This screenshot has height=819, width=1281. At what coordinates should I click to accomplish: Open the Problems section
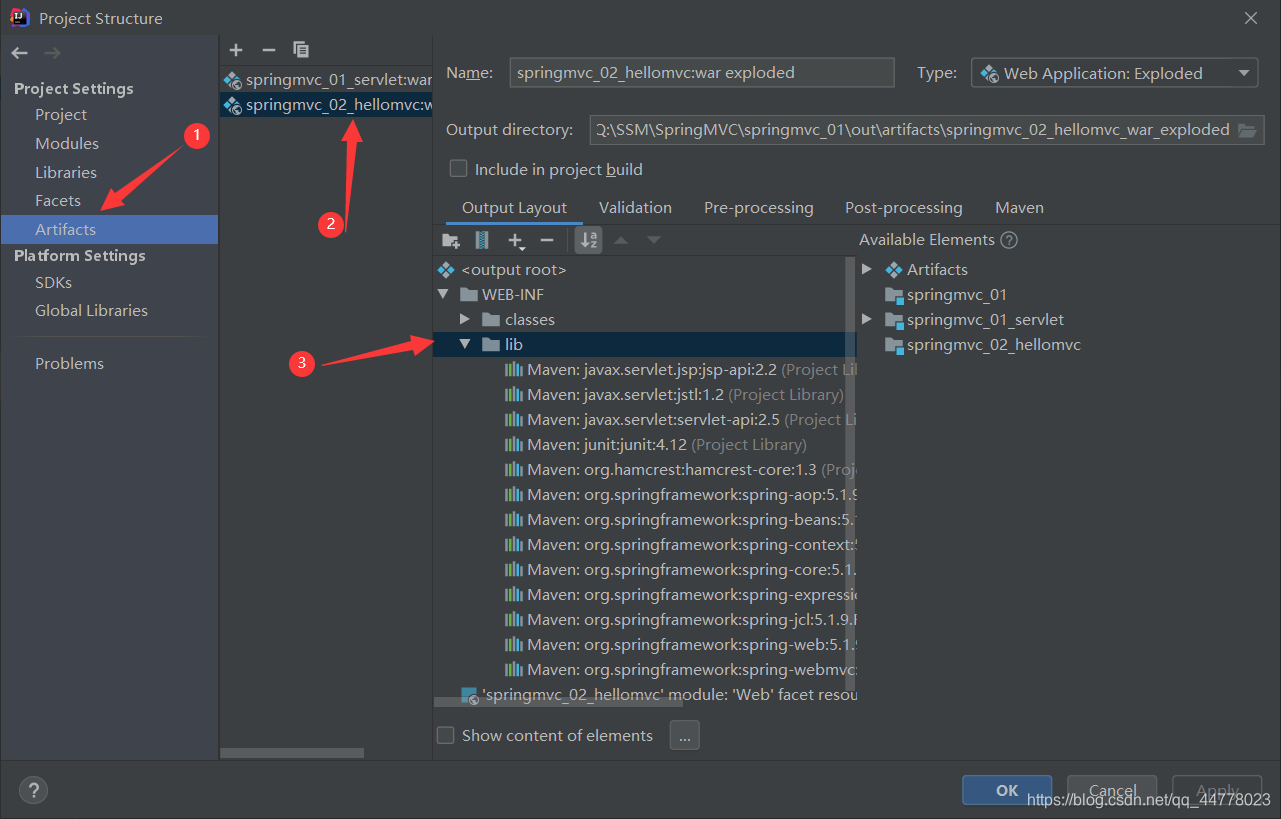(69, 364)
